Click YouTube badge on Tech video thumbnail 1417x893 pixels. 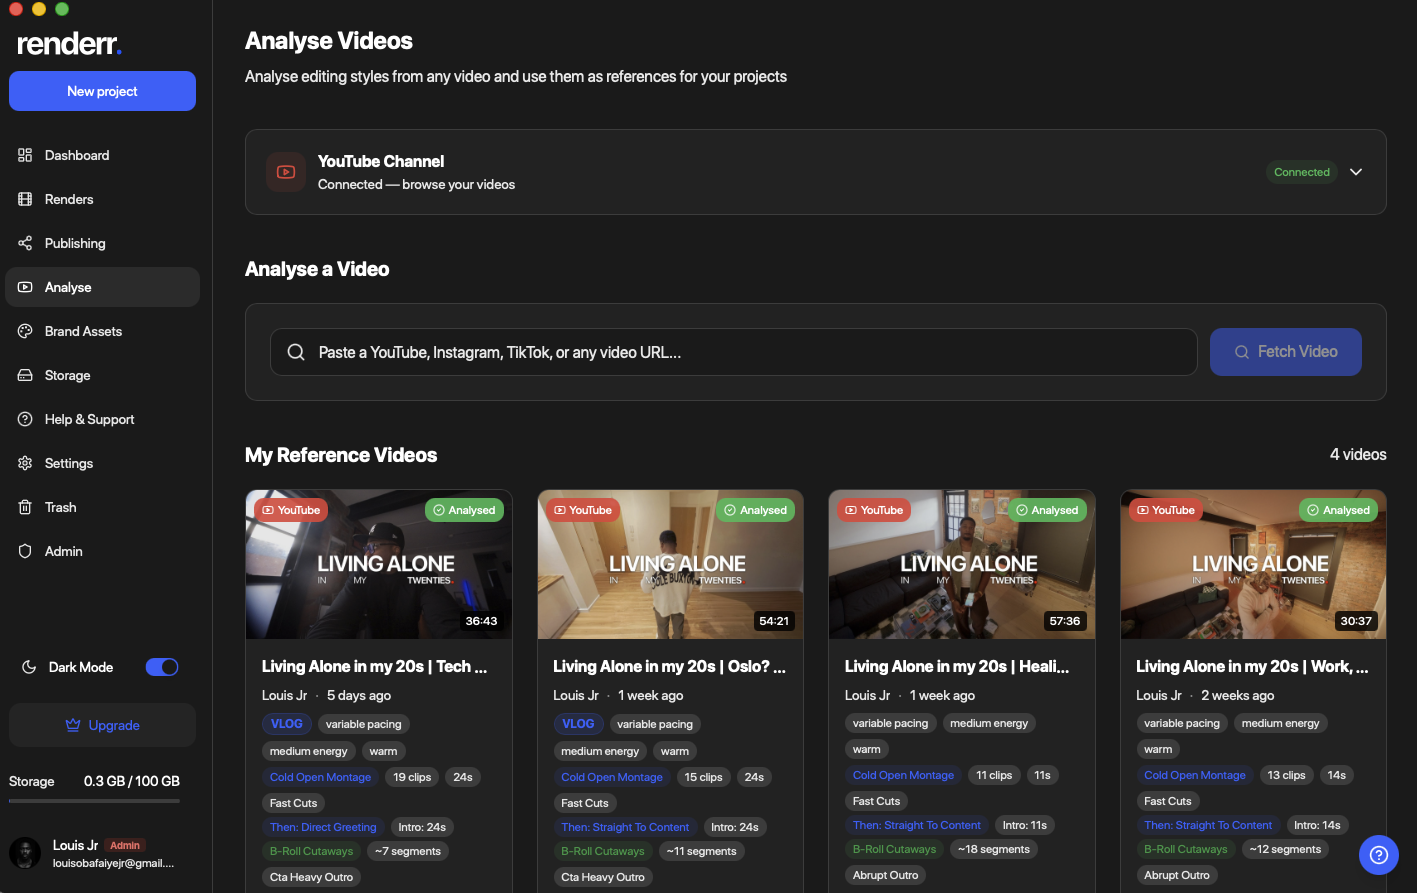point(291,510)
